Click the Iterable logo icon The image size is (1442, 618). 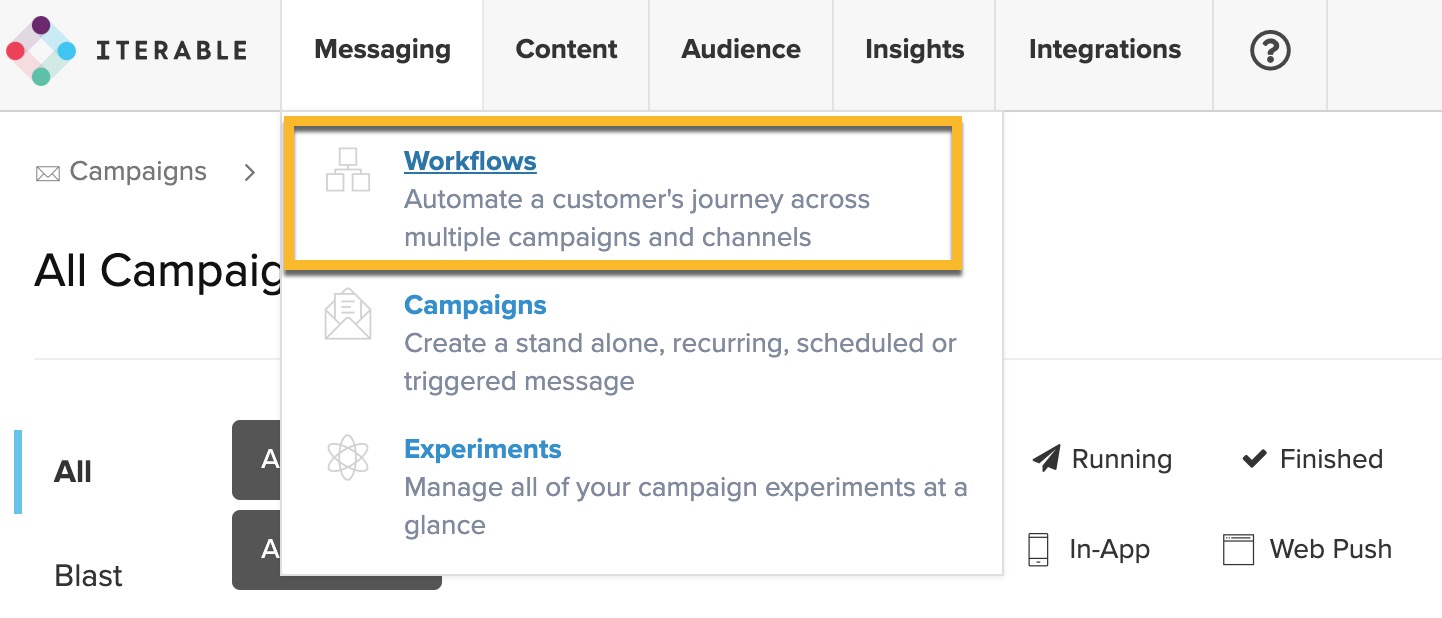coord(41,50)
